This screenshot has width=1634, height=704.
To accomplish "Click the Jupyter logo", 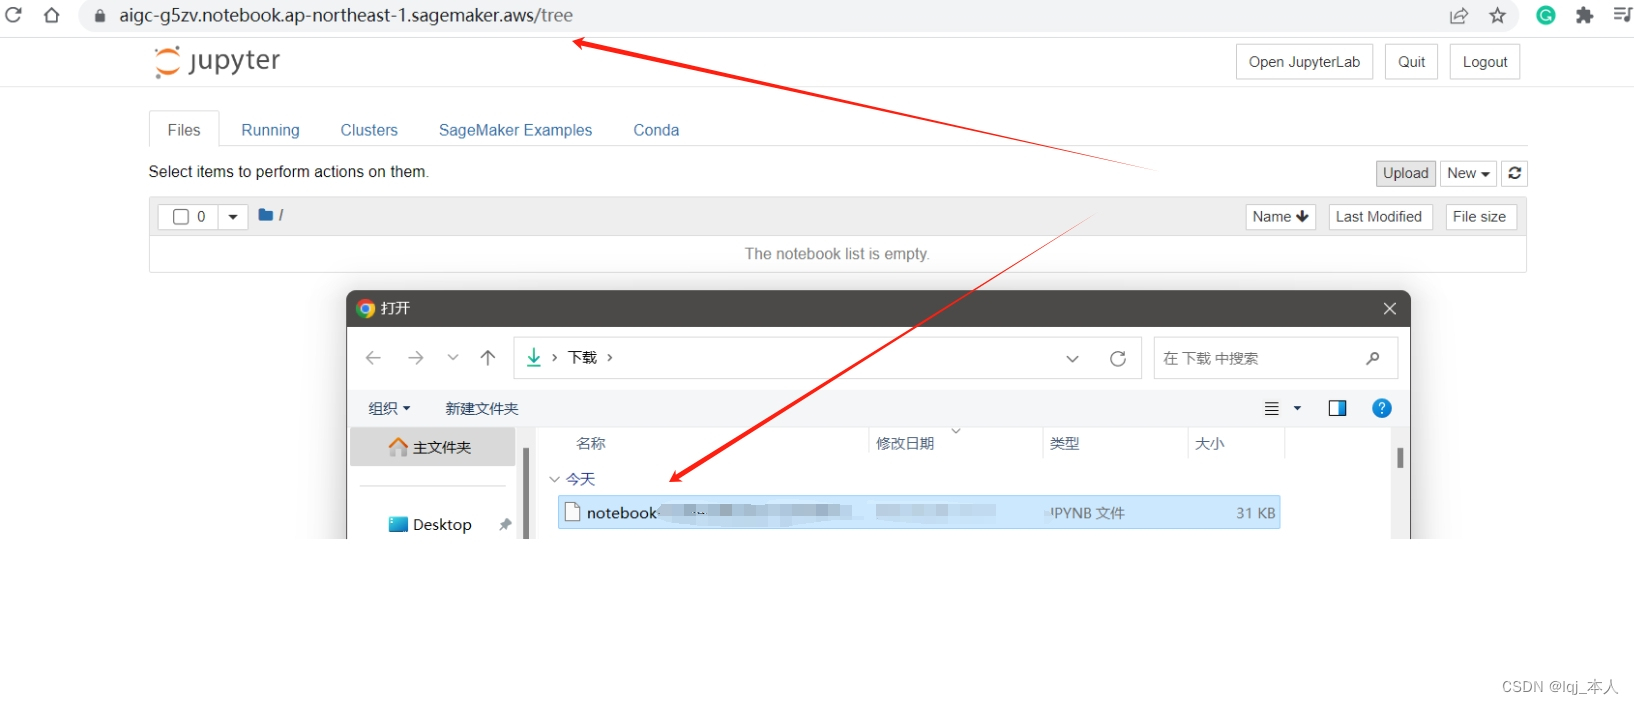I will pos(217,61).
